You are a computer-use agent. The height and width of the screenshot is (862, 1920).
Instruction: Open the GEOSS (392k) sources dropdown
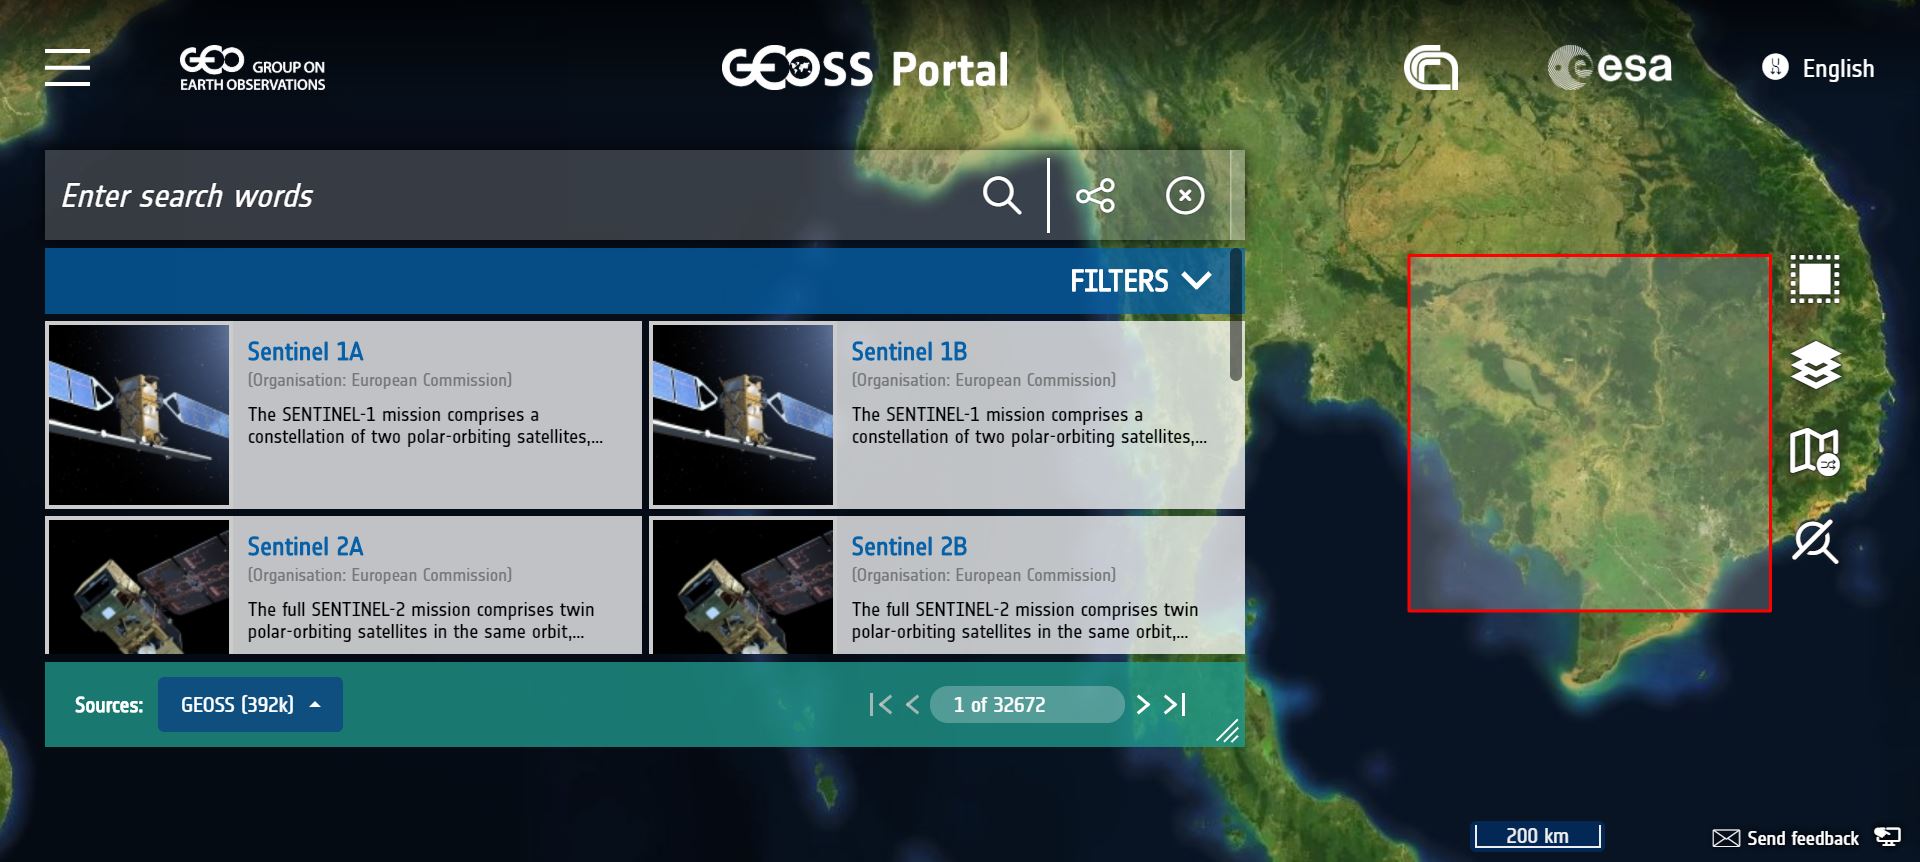pos(250,705)
